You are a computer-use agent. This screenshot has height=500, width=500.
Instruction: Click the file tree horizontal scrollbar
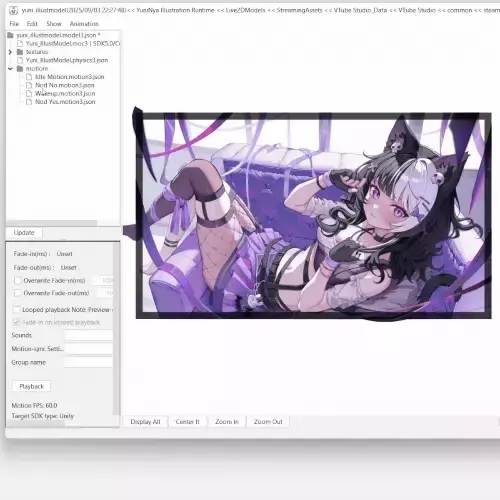point(52,223)
